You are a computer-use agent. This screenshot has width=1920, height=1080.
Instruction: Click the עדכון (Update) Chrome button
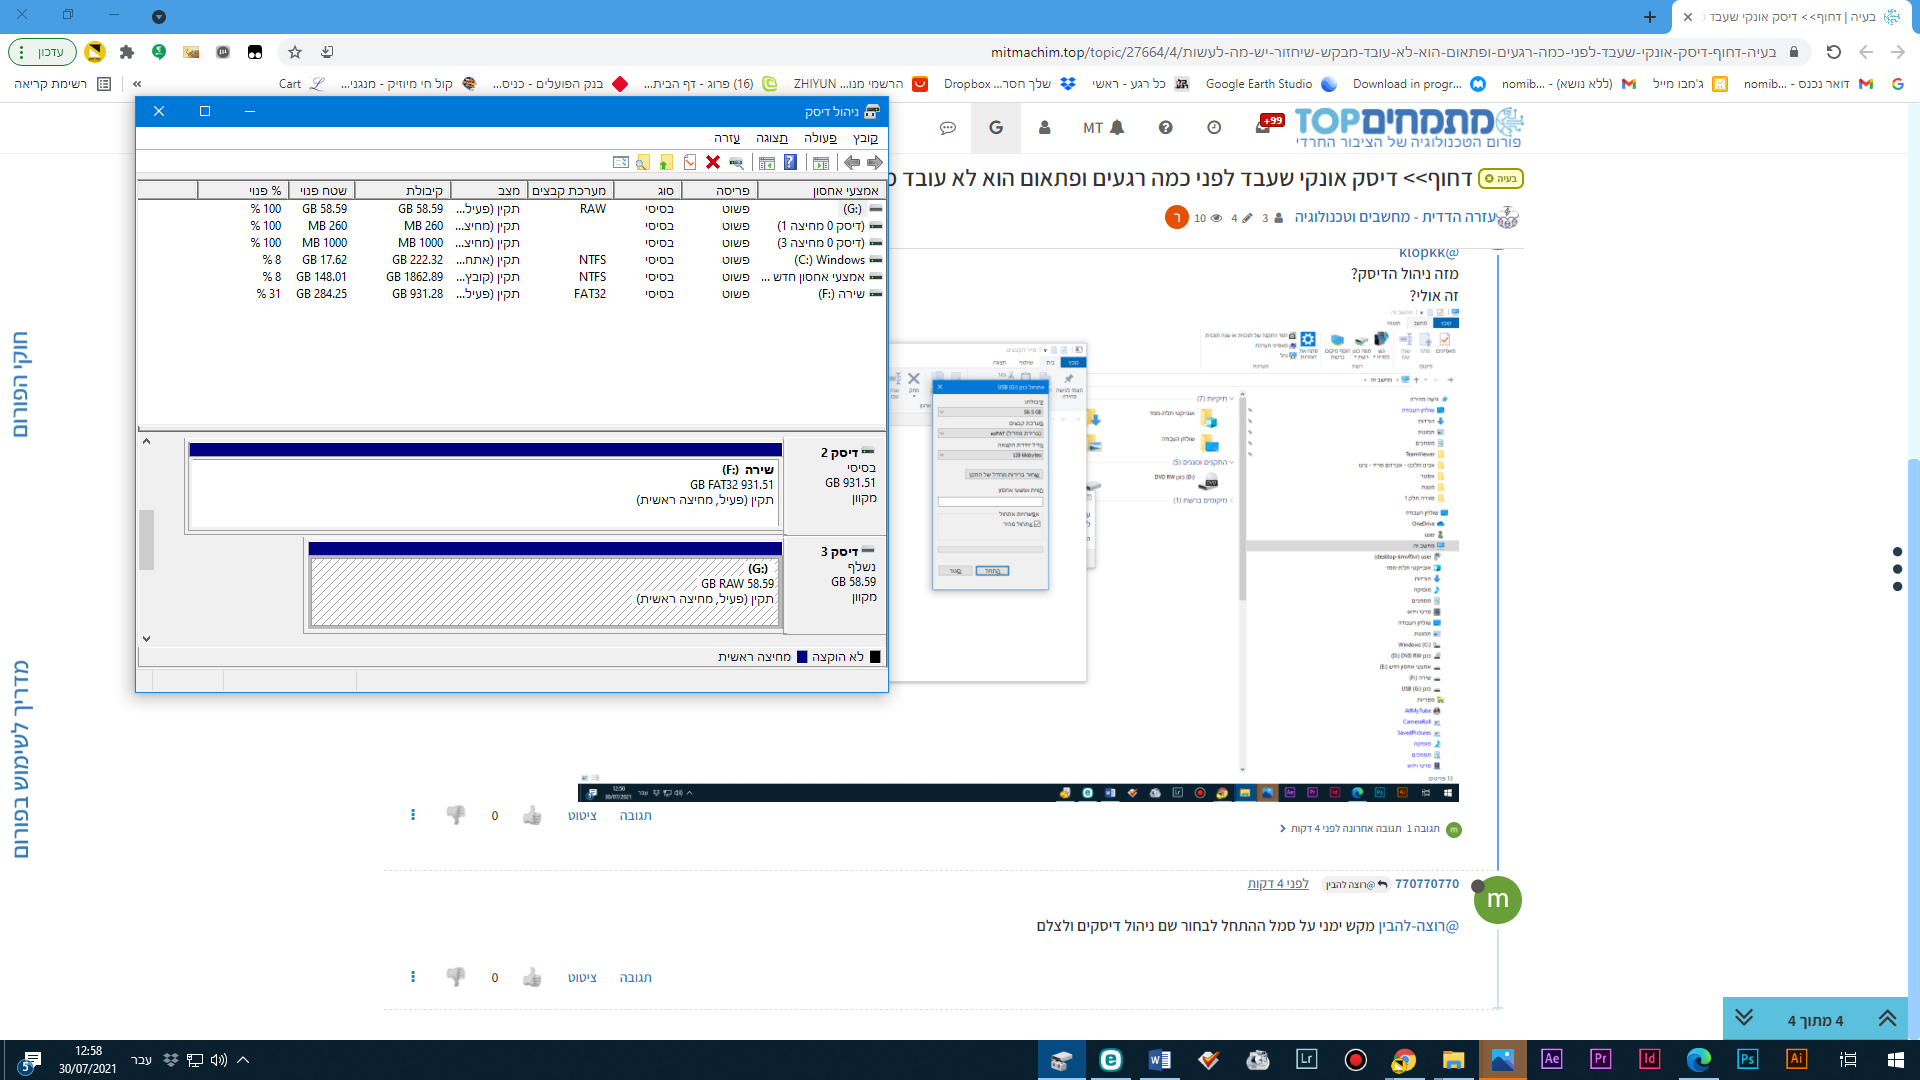click(x=43, y=52)
